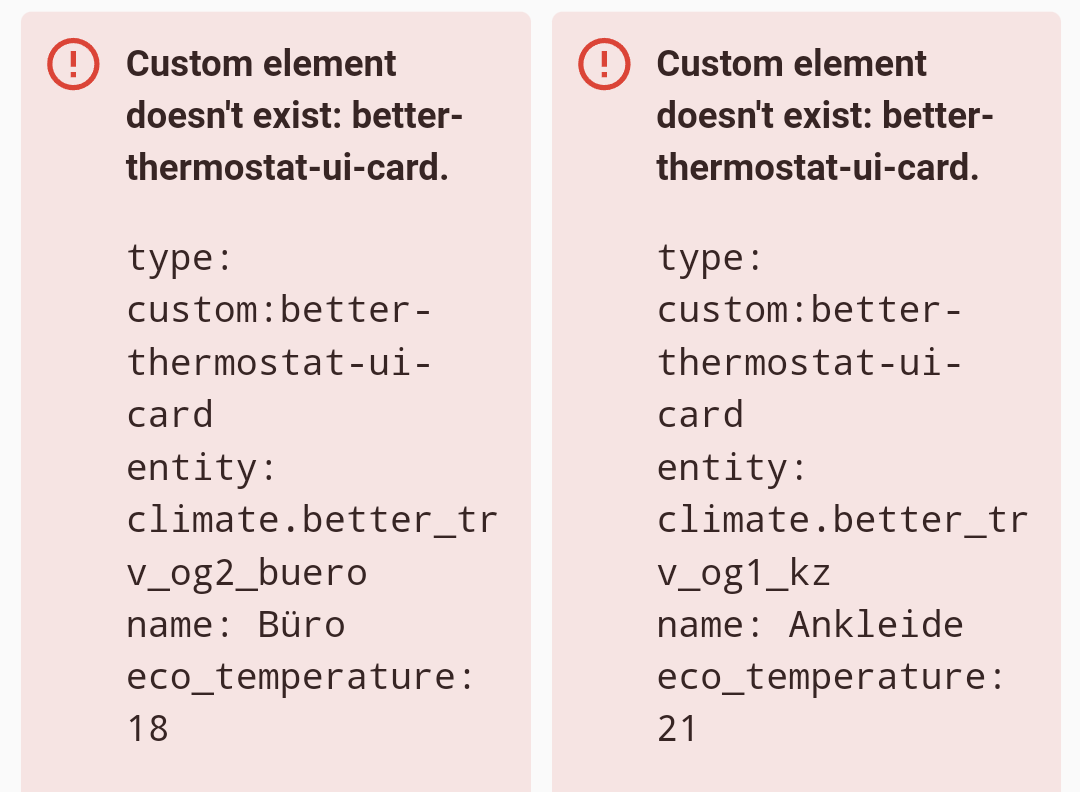
Task: Click the "type:" line in the right card
Action: click(710, 259)
